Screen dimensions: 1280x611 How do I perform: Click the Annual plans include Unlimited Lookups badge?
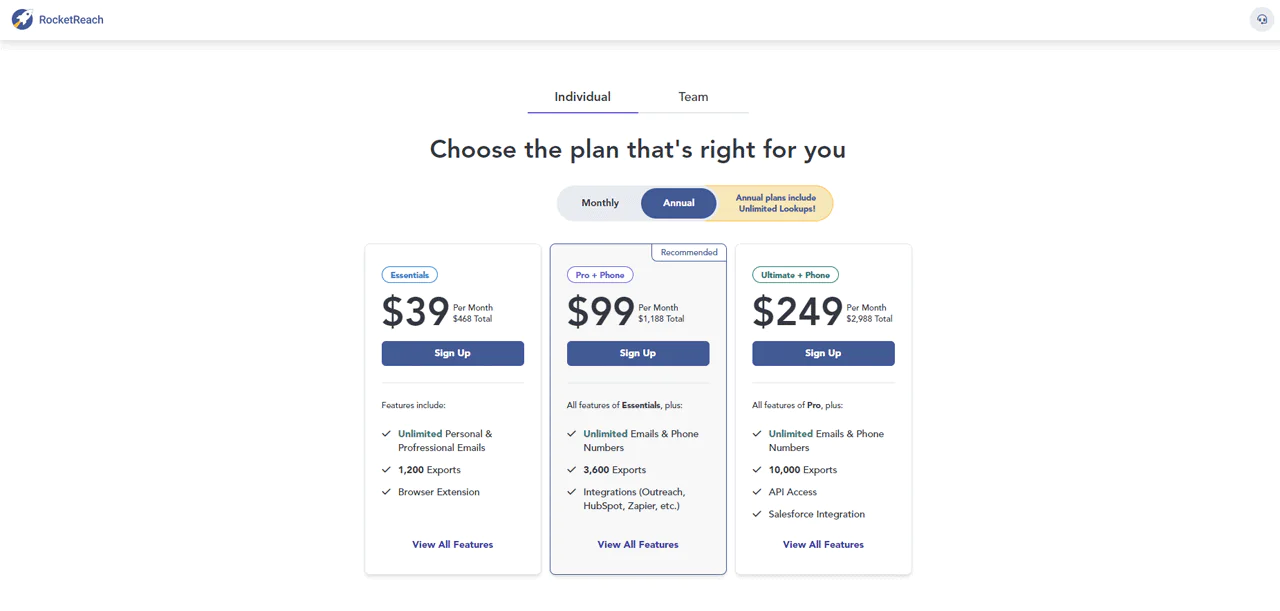775,202
